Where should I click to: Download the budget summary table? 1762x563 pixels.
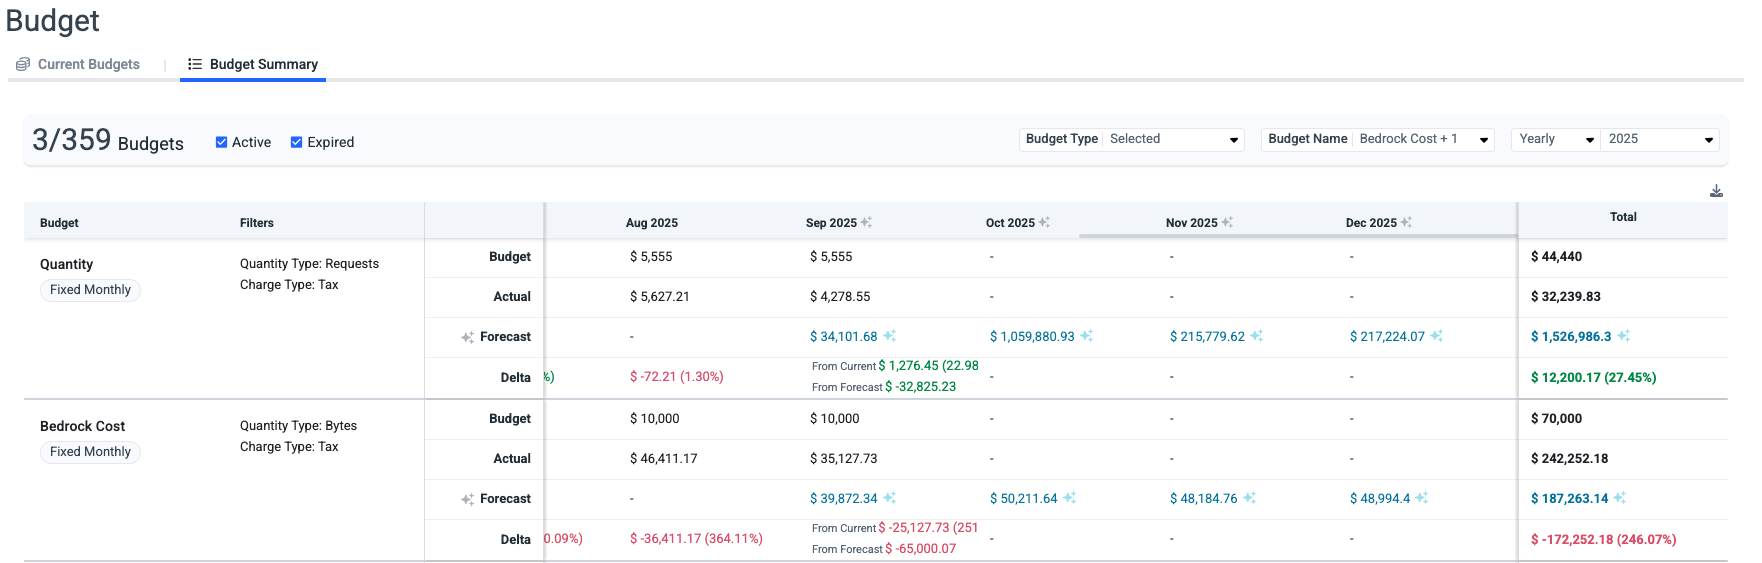click(1716, 191)
